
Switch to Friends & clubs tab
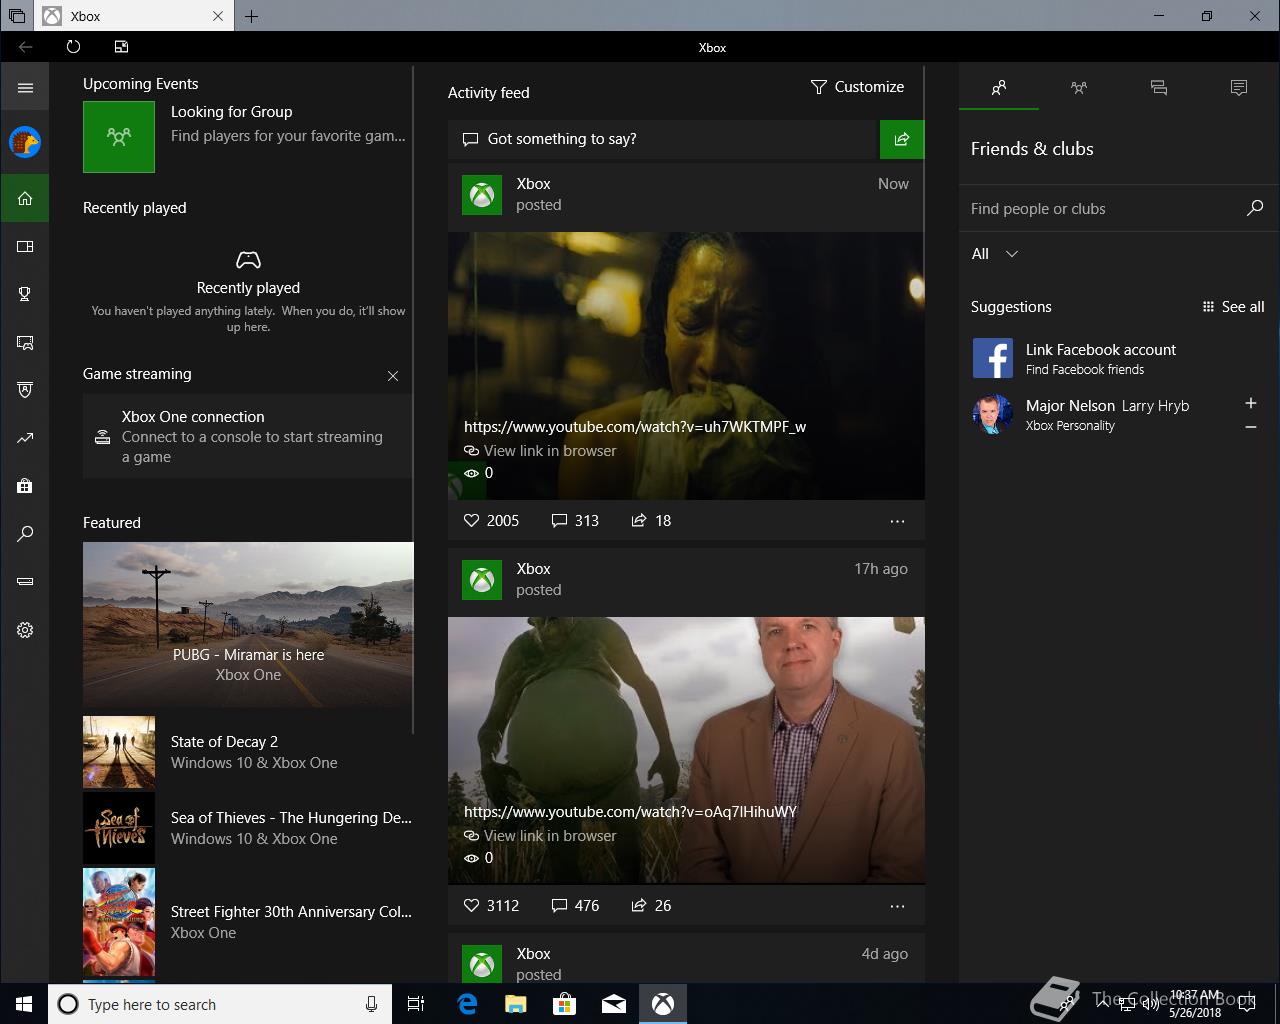[999, 88]
